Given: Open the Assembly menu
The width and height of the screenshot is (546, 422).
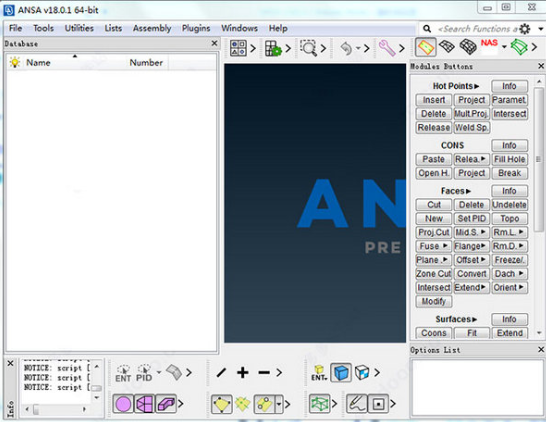Looking at the screenshot, I should point(152,28).
